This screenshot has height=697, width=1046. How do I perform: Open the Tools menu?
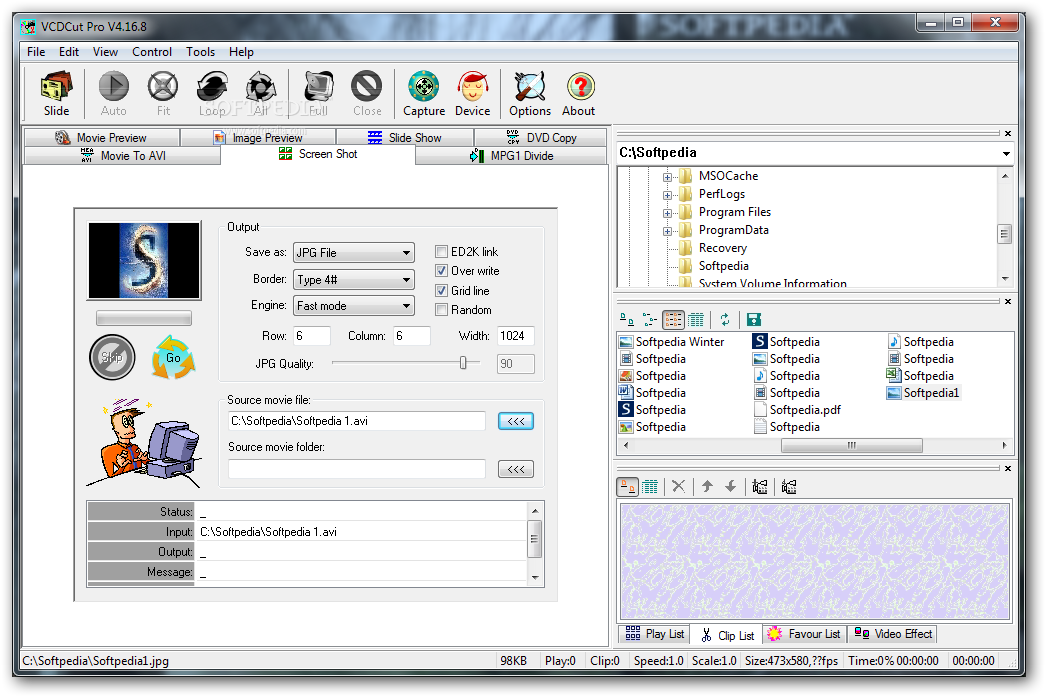point(200,51)
